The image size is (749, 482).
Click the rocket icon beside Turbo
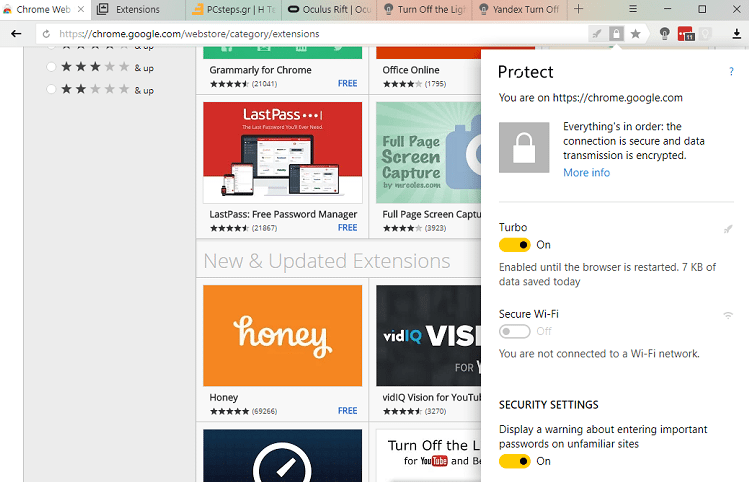coord(728,230)
